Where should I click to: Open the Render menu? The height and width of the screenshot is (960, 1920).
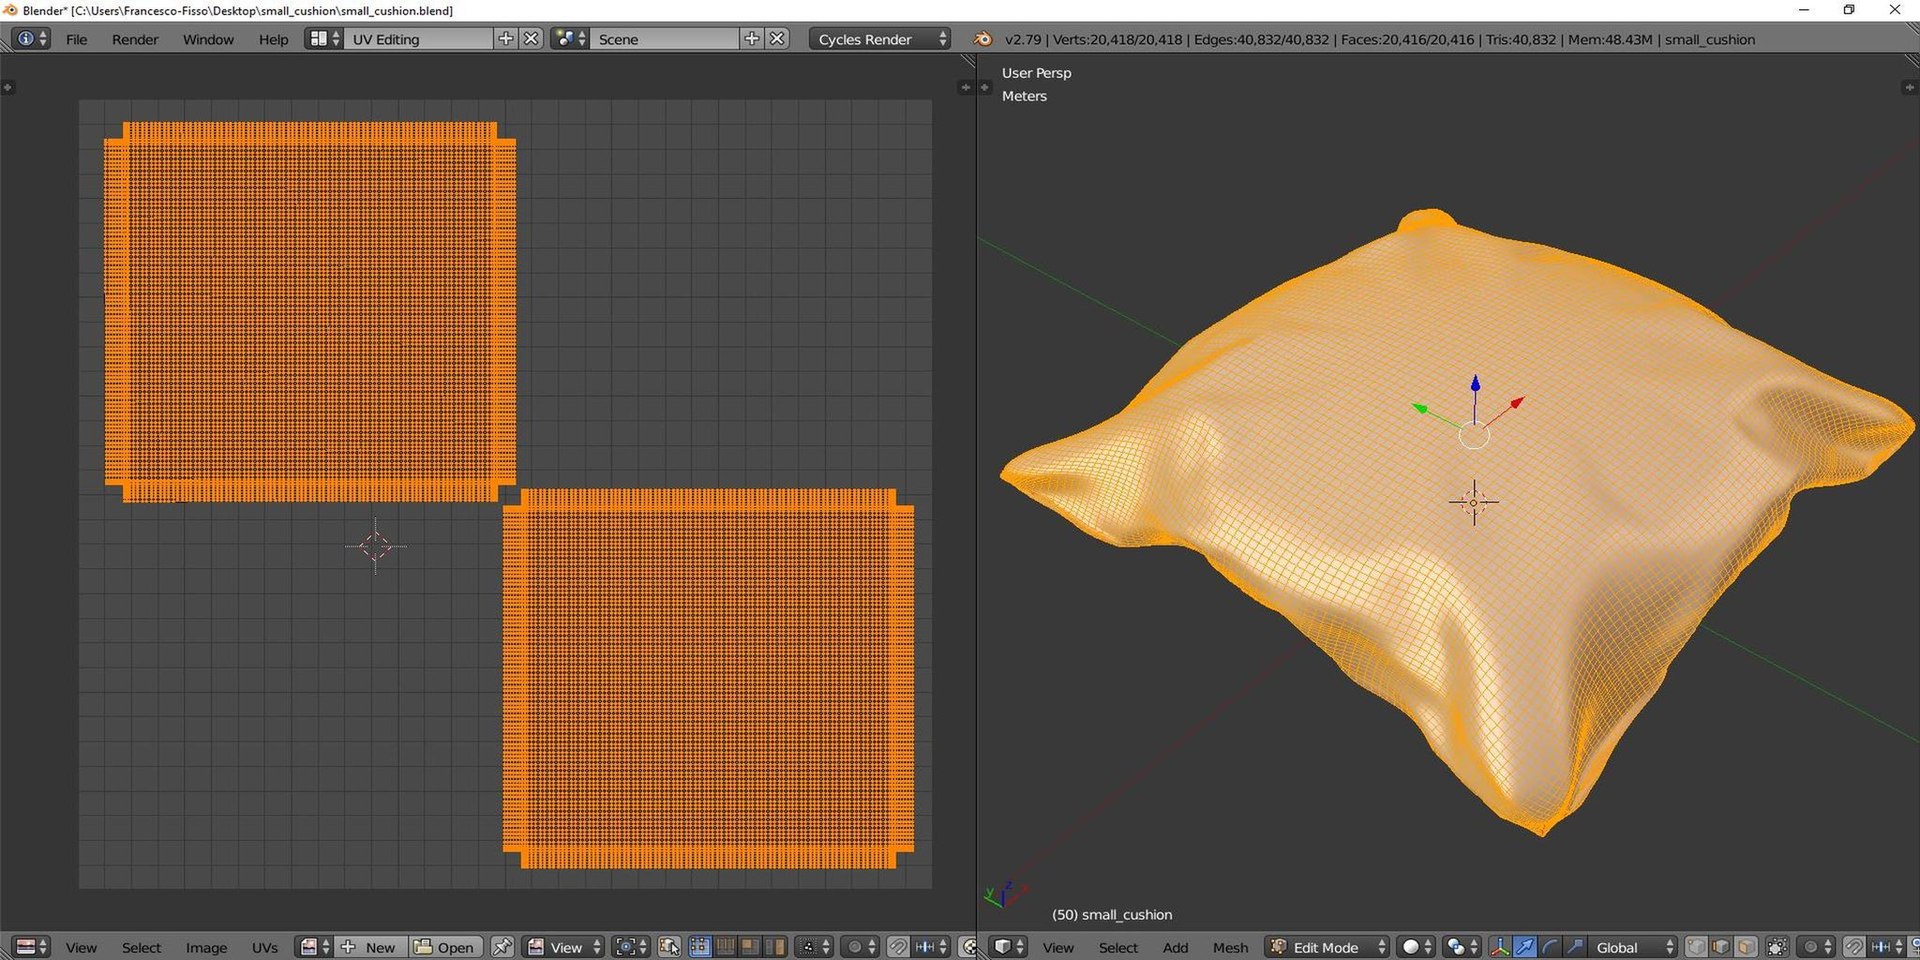point(135,39)
